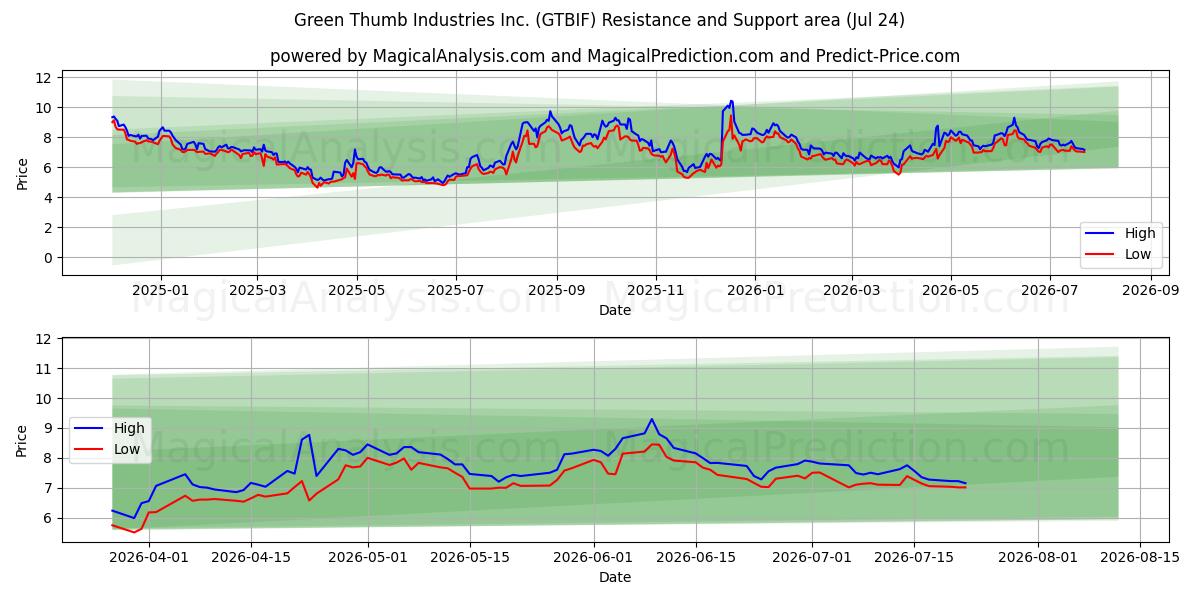Image resolution: width=1200 pixels, height=600 pixels.
Task: Click the '2026-05-01' tick label on bottom chart
Action: point(368,556)
